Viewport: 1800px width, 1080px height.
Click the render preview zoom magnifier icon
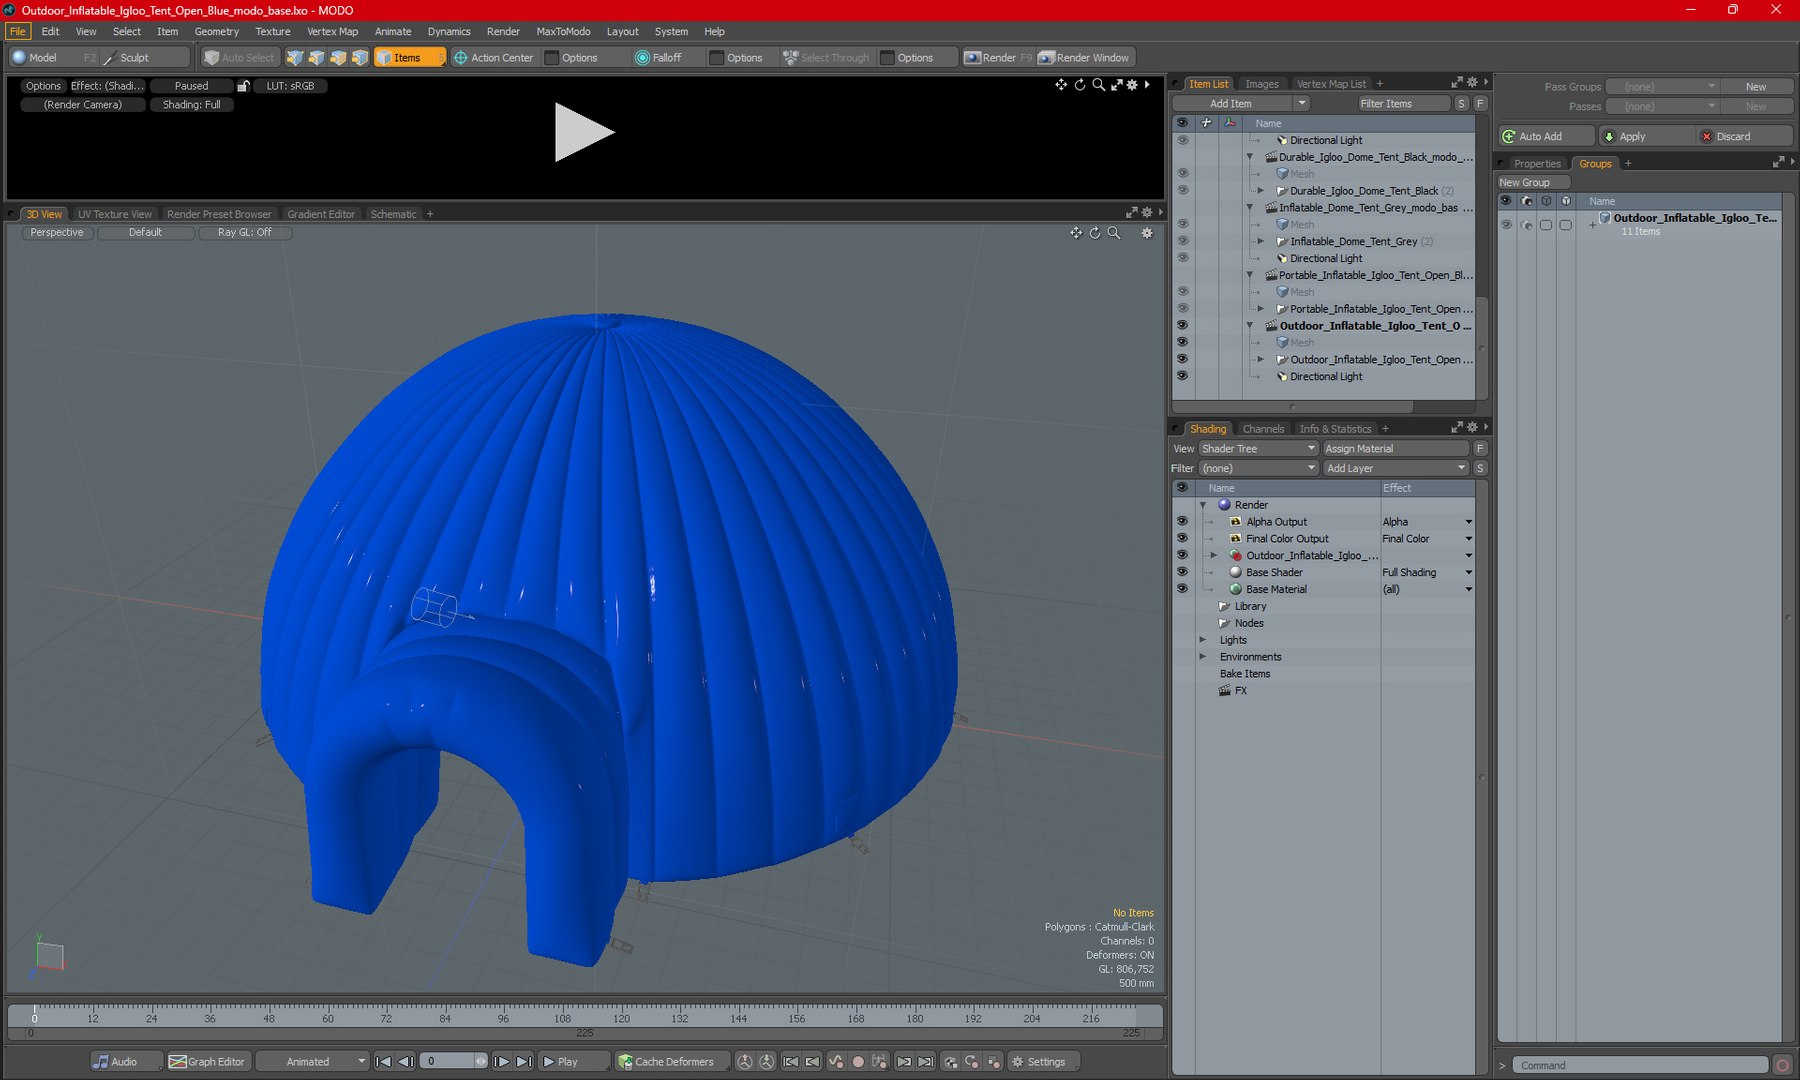(1098, 85)
